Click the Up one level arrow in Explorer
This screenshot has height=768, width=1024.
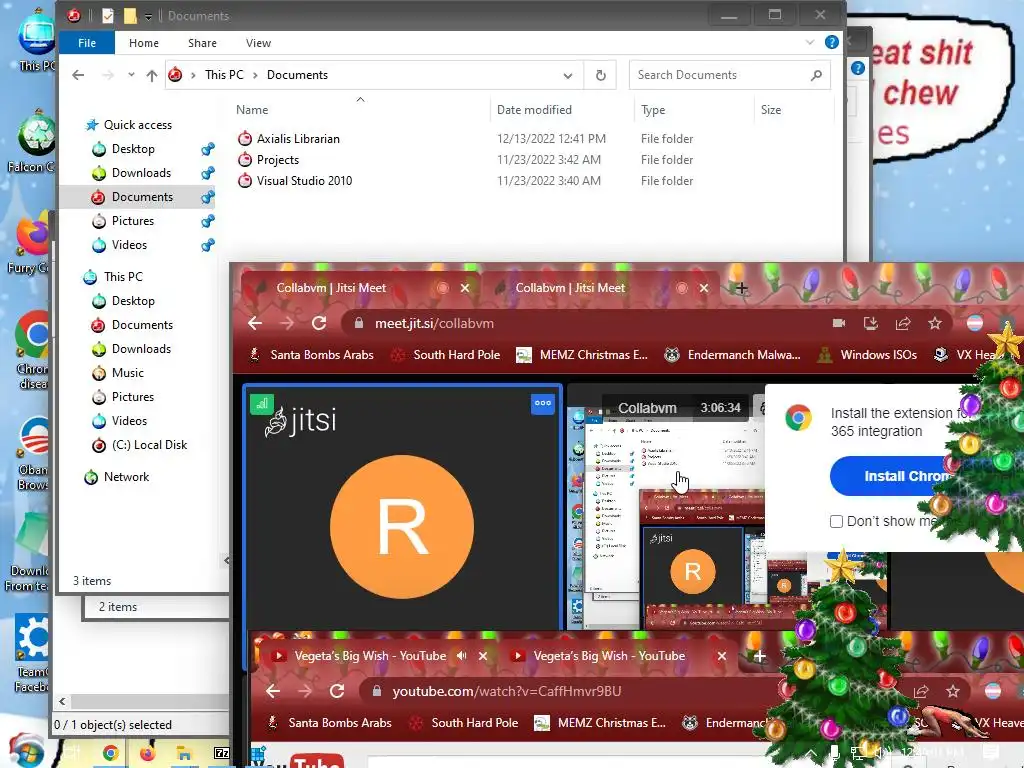[x=152, y=76]
